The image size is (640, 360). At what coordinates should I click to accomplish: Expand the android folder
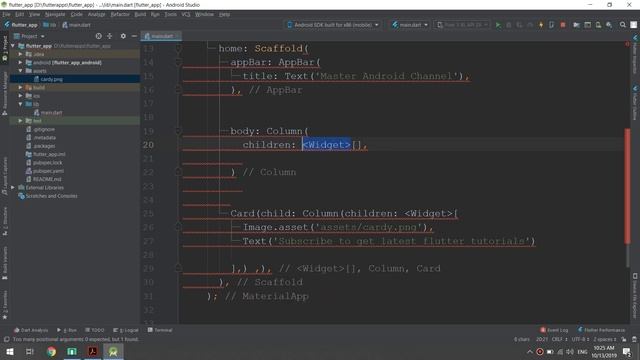(20, 62)
